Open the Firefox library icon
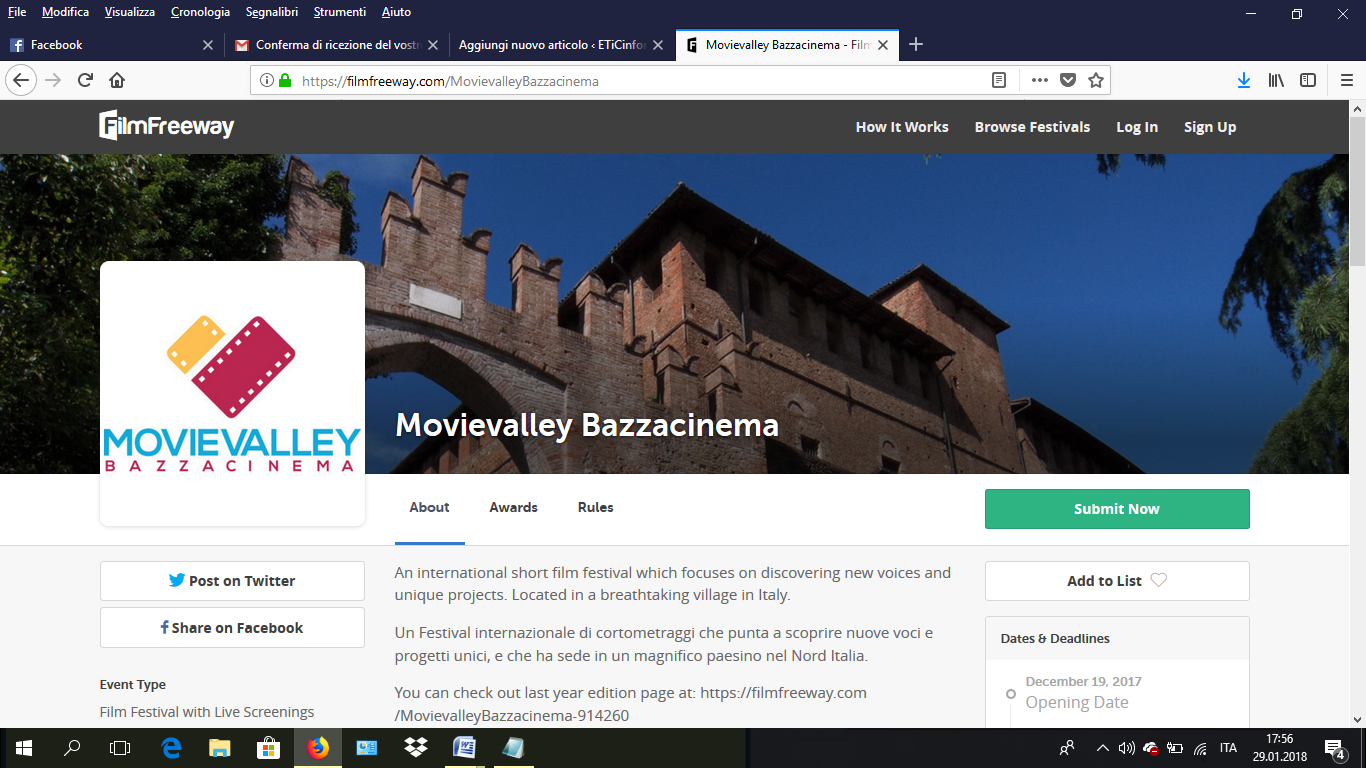This screenshot has height=768, width=1366. pos(1277,81)
